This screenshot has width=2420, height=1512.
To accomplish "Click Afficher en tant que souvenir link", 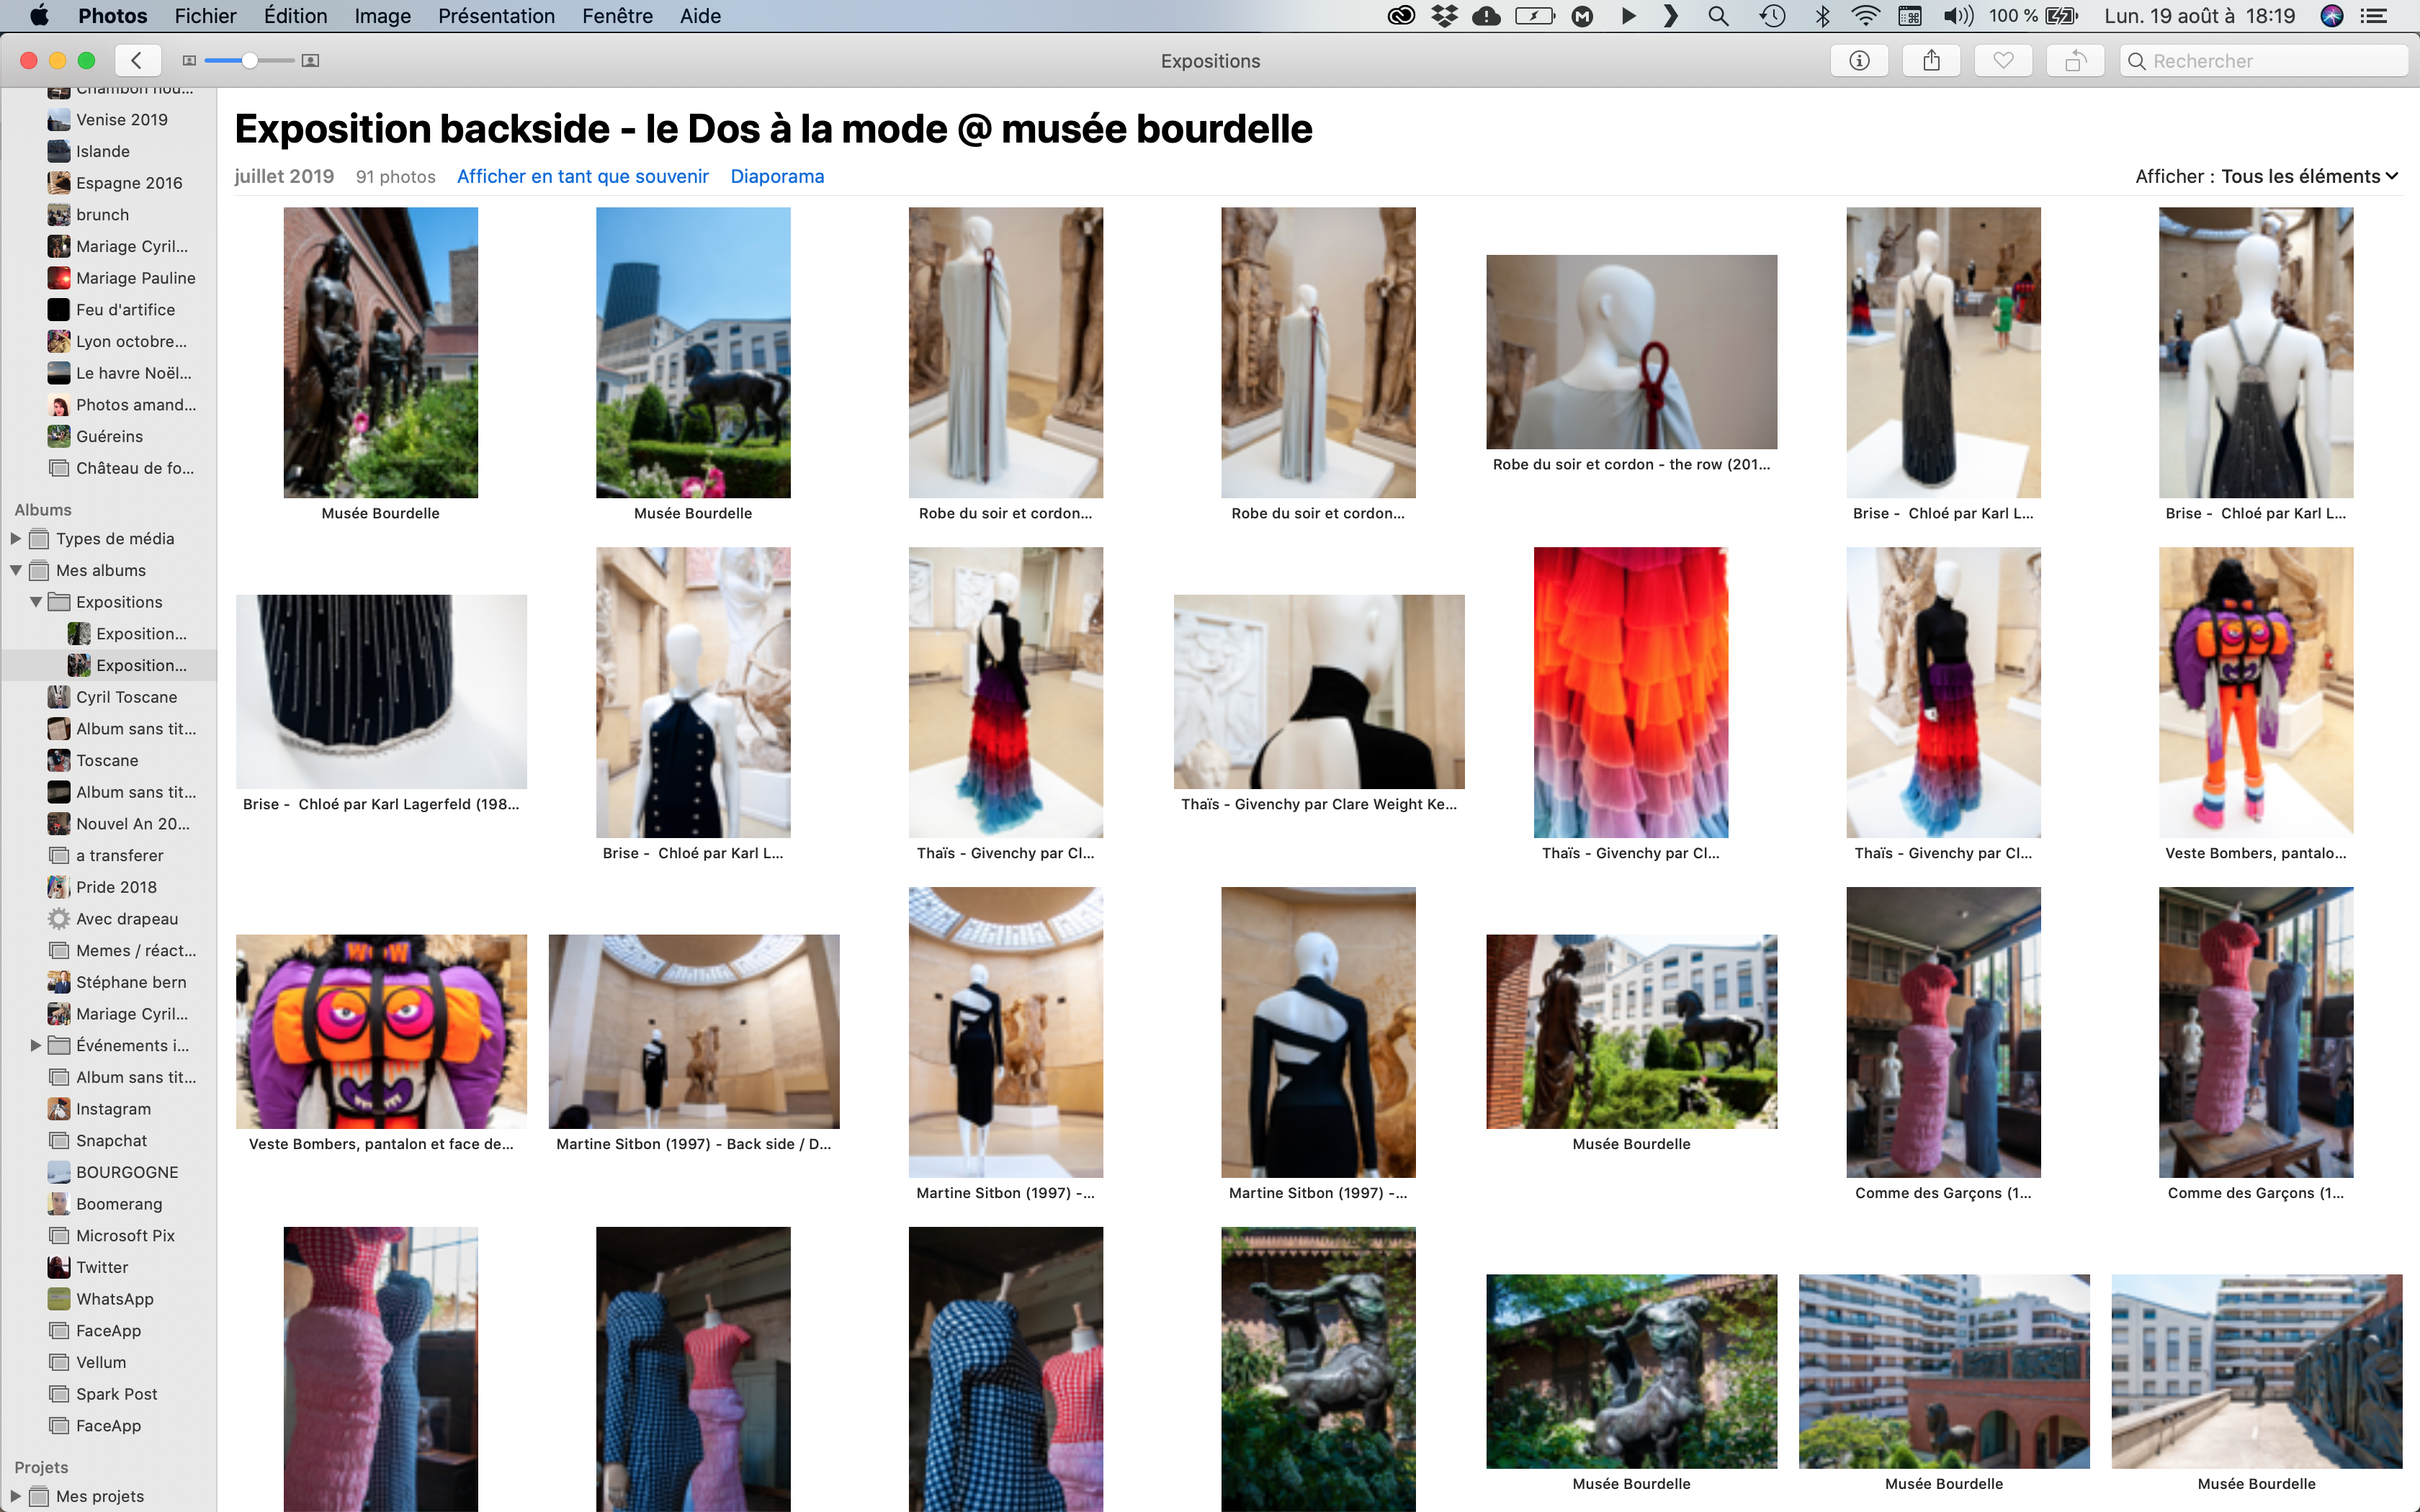I will [582, 176].
